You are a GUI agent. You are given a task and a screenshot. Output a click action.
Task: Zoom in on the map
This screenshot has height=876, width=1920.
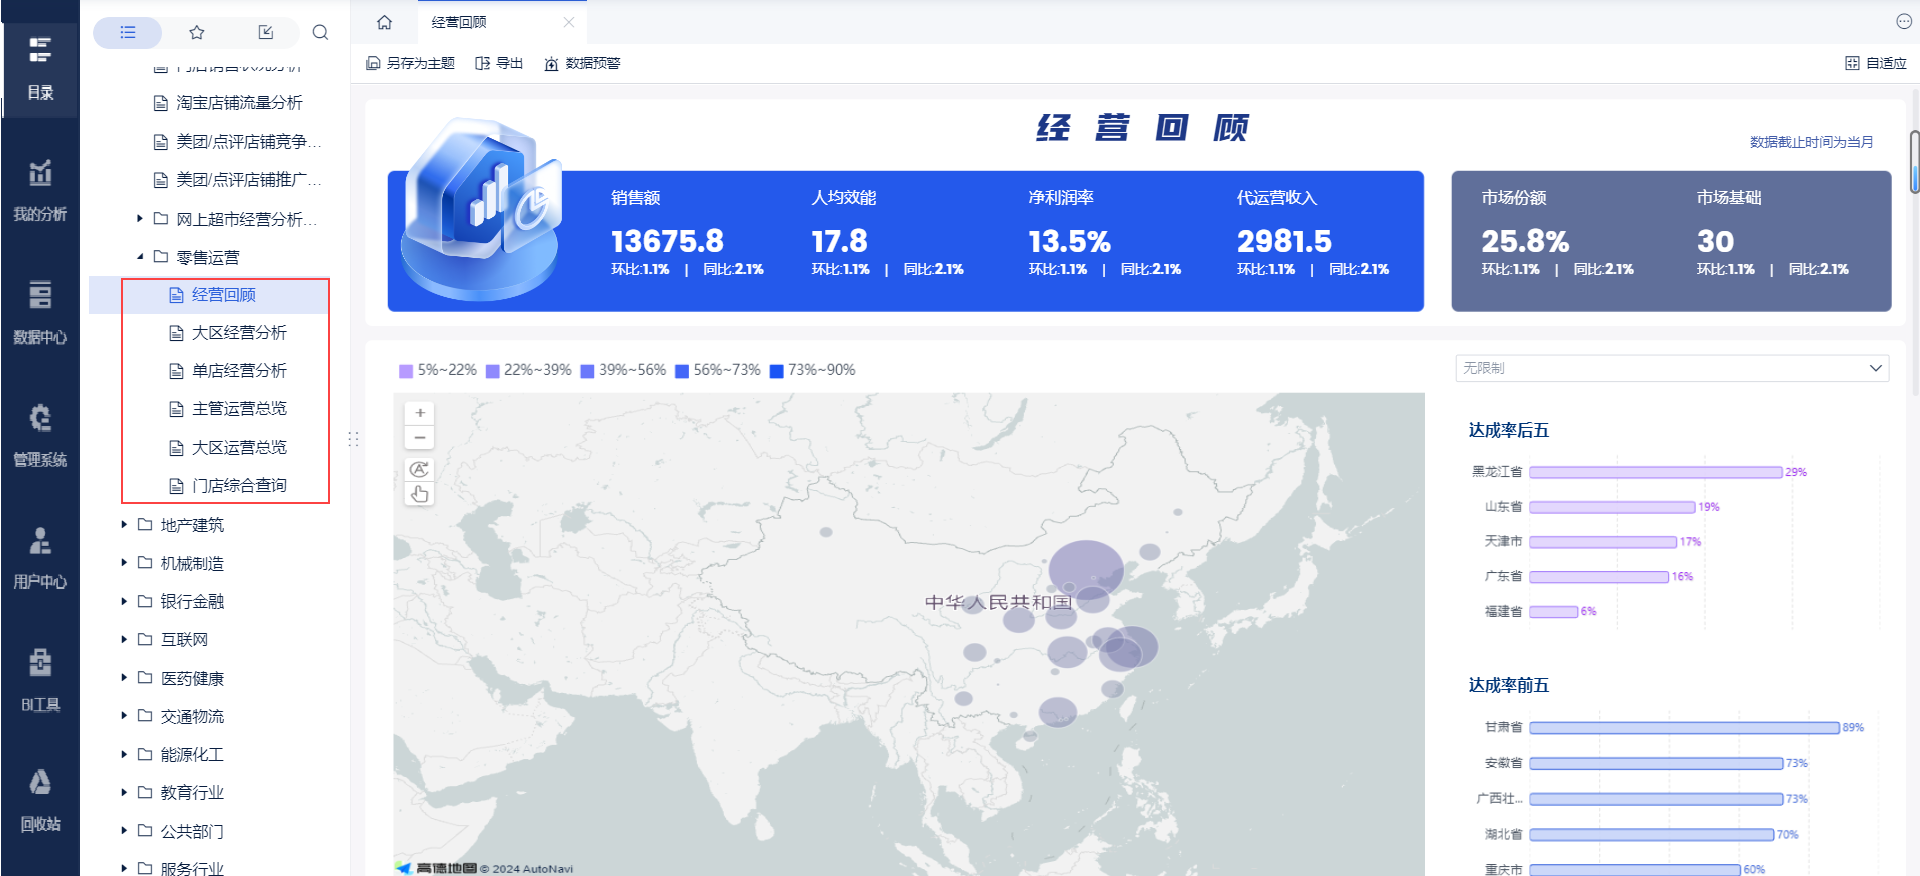point(420,413)
